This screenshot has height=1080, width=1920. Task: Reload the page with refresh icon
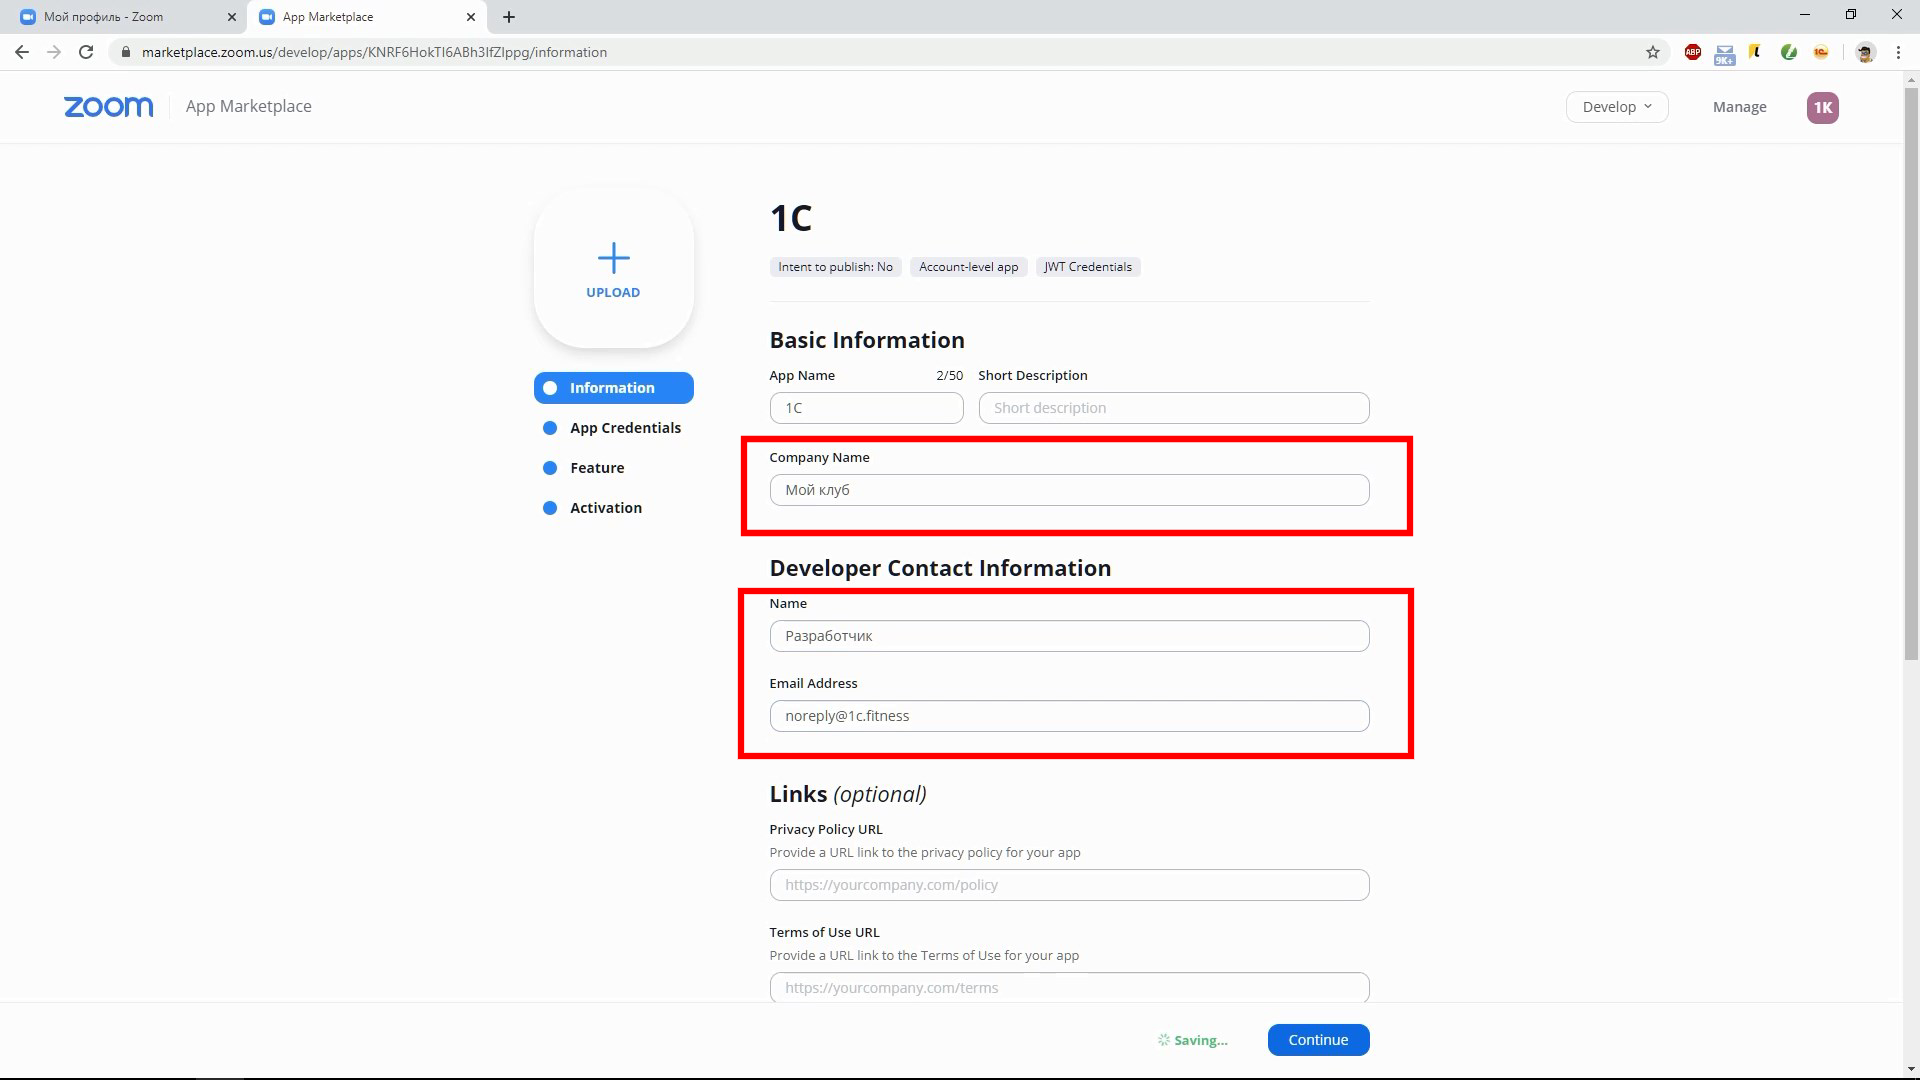point(86,52)
